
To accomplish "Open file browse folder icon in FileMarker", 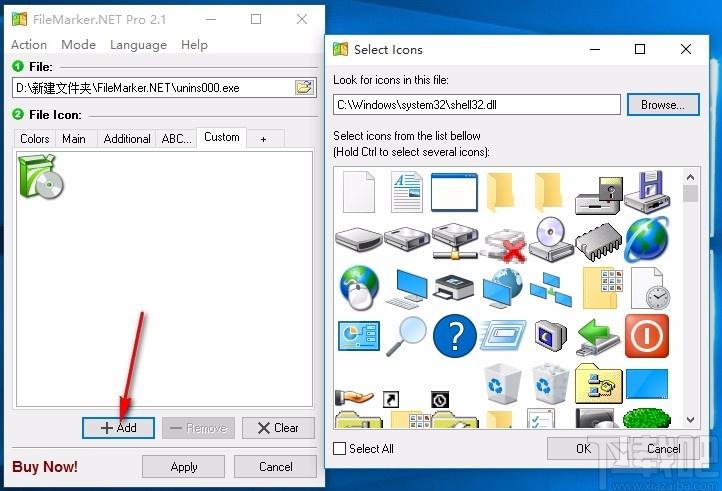I will (304, 88).
